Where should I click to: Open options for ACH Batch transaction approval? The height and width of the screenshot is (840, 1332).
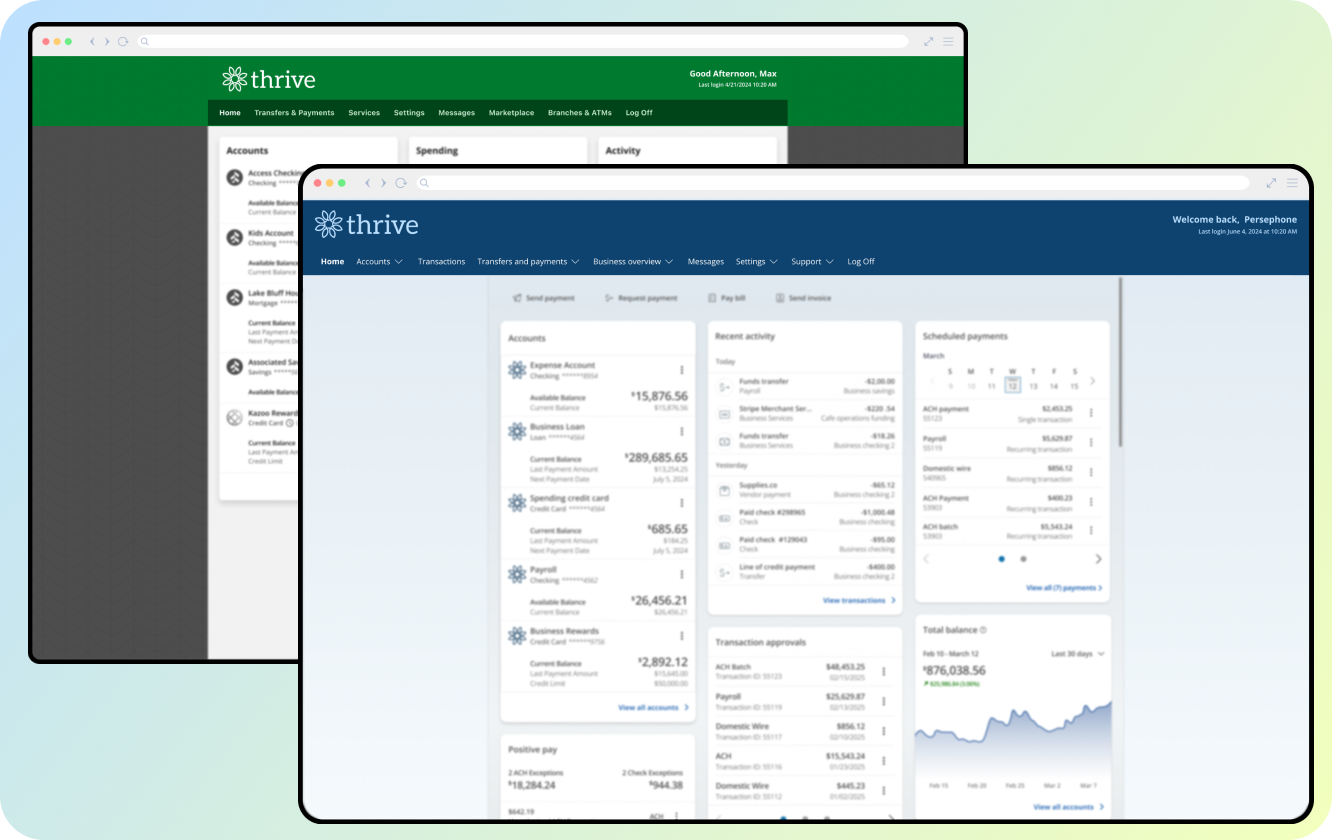point(884,671)
